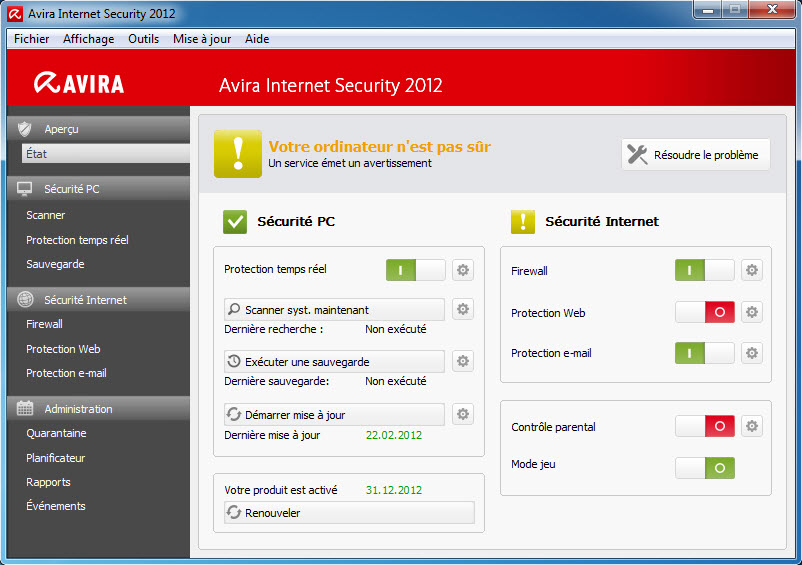Open Quarantaine in sidebar
The height and width of the screenshot is (565, 802).
pyautogui.click(x=56, y=433)
